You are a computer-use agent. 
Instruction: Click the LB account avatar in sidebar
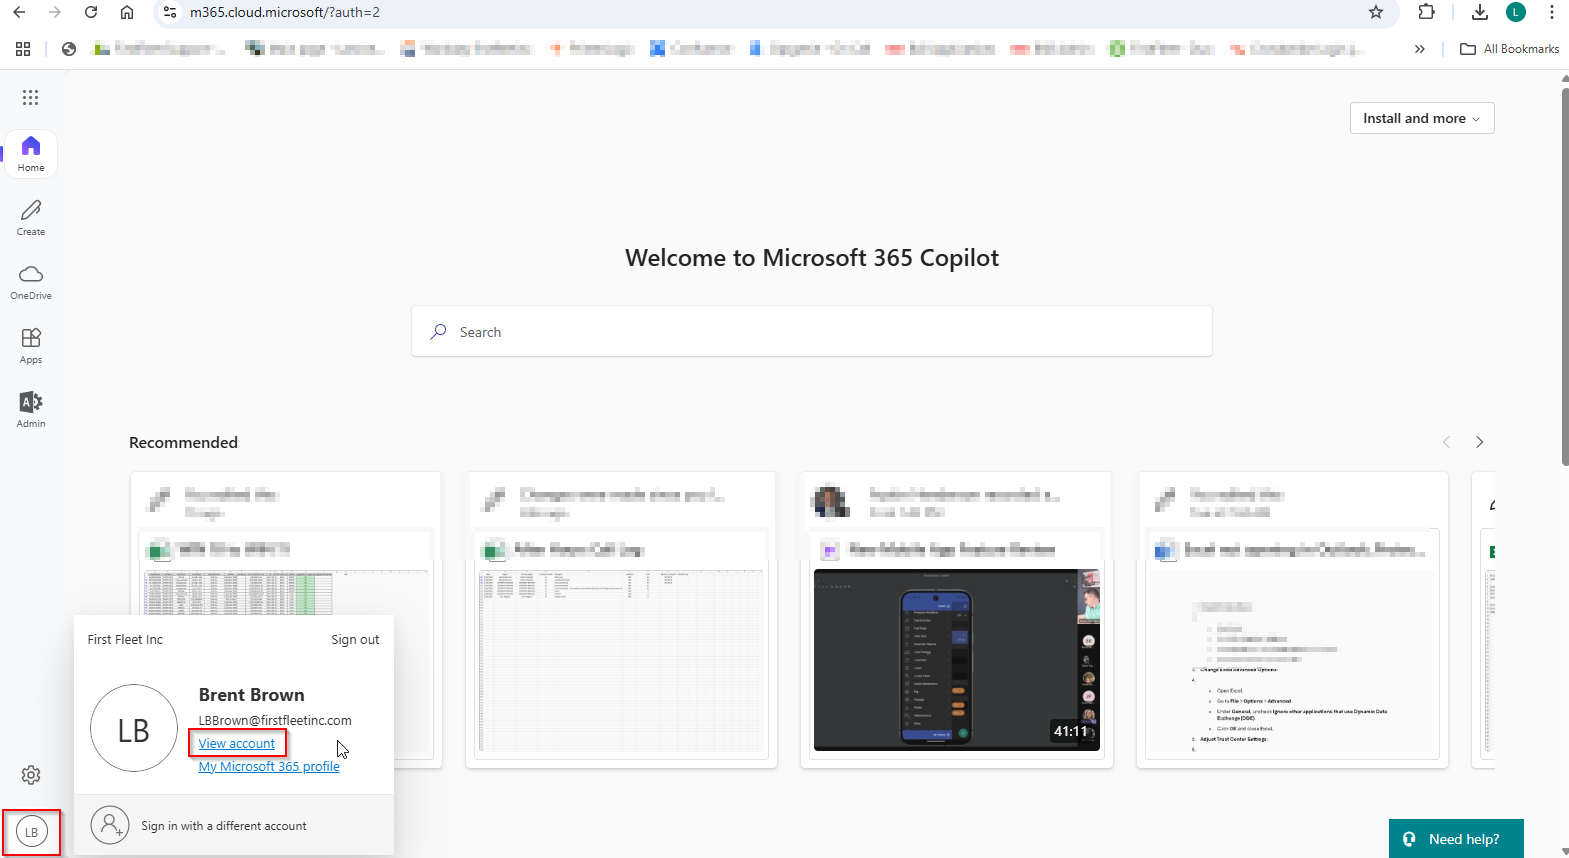pyautogui.click(x=32, y=832)
